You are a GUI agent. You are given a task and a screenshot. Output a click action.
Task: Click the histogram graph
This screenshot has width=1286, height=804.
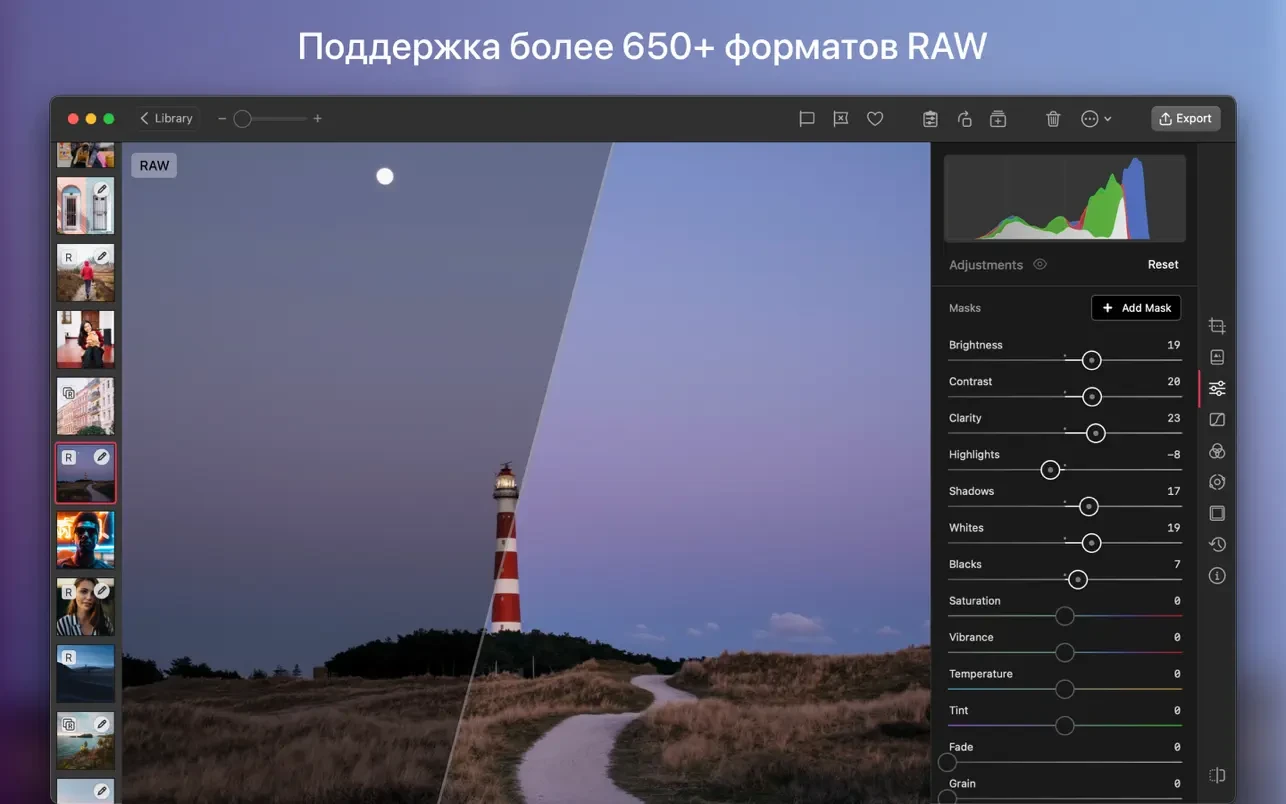1065,198
